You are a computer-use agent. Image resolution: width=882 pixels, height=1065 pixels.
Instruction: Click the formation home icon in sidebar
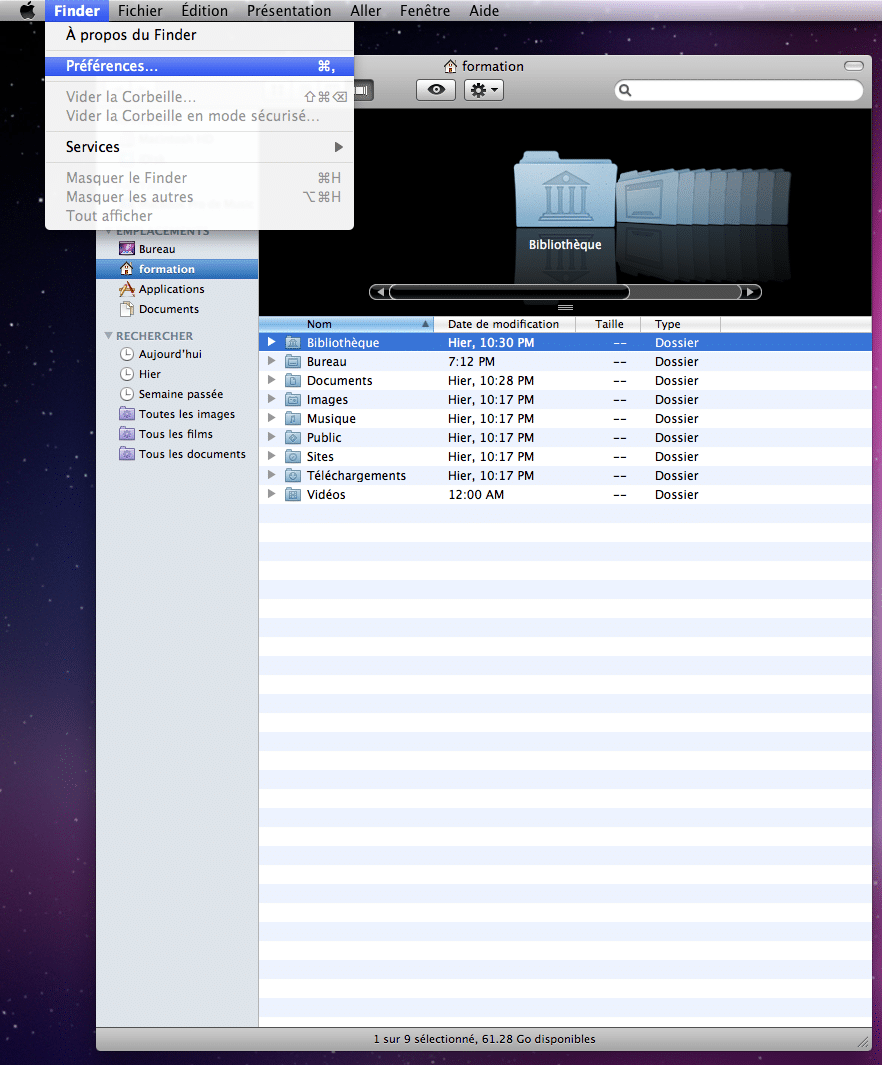(126, 269)
